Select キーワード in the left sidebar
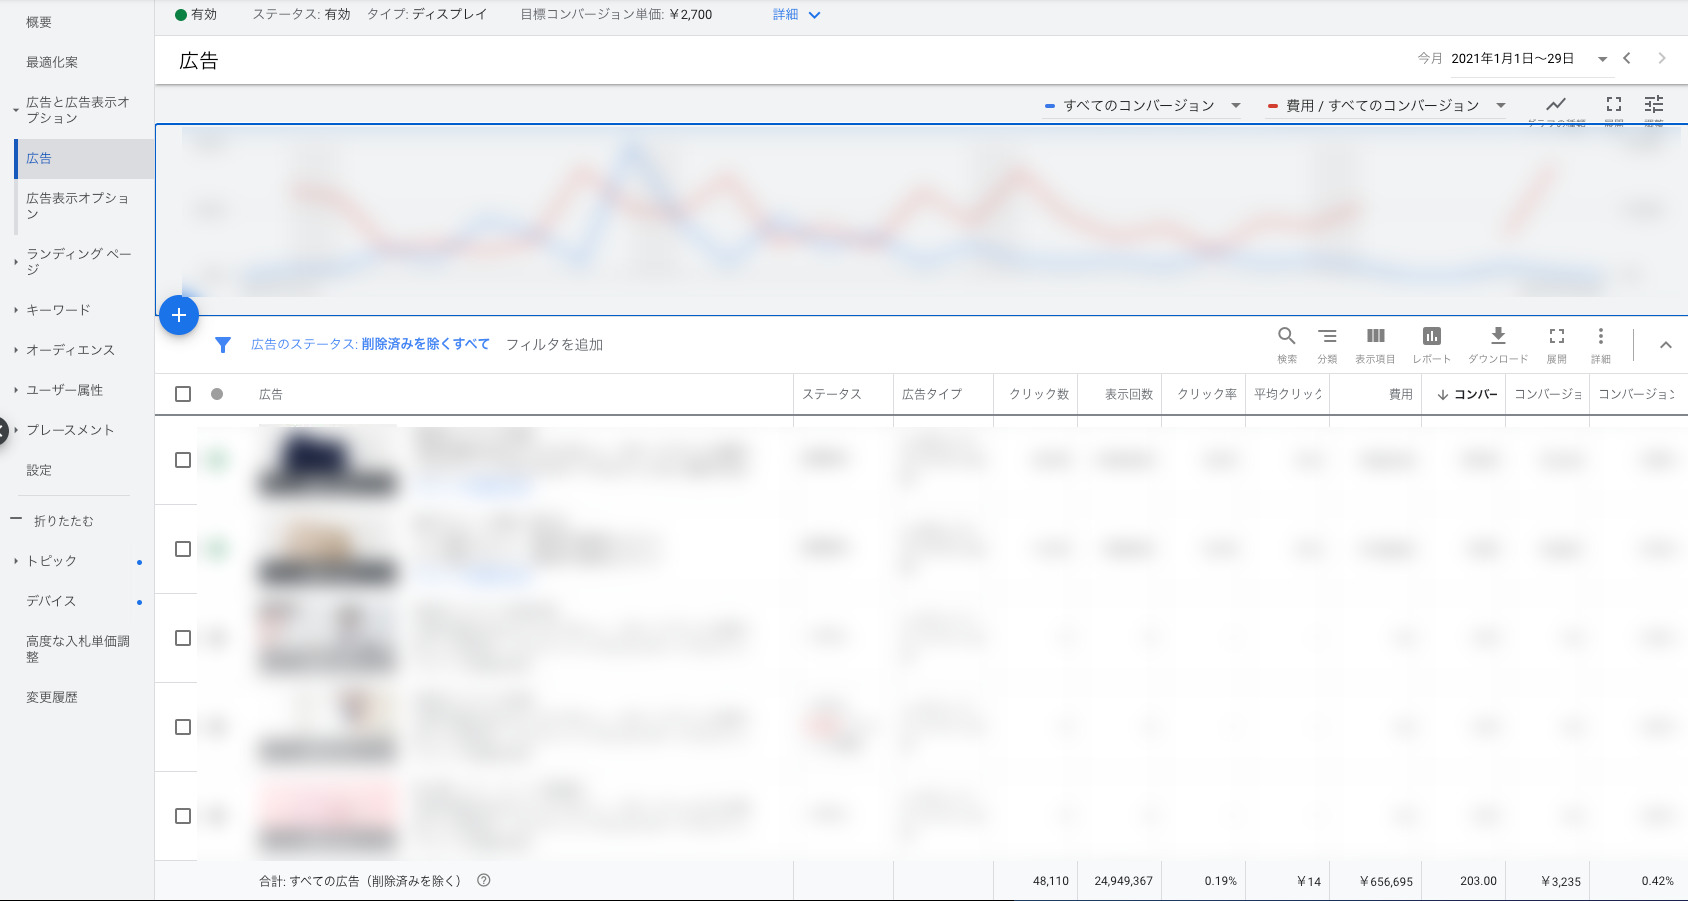Screen dimensions: 1688x901 (x=58, y=310)
